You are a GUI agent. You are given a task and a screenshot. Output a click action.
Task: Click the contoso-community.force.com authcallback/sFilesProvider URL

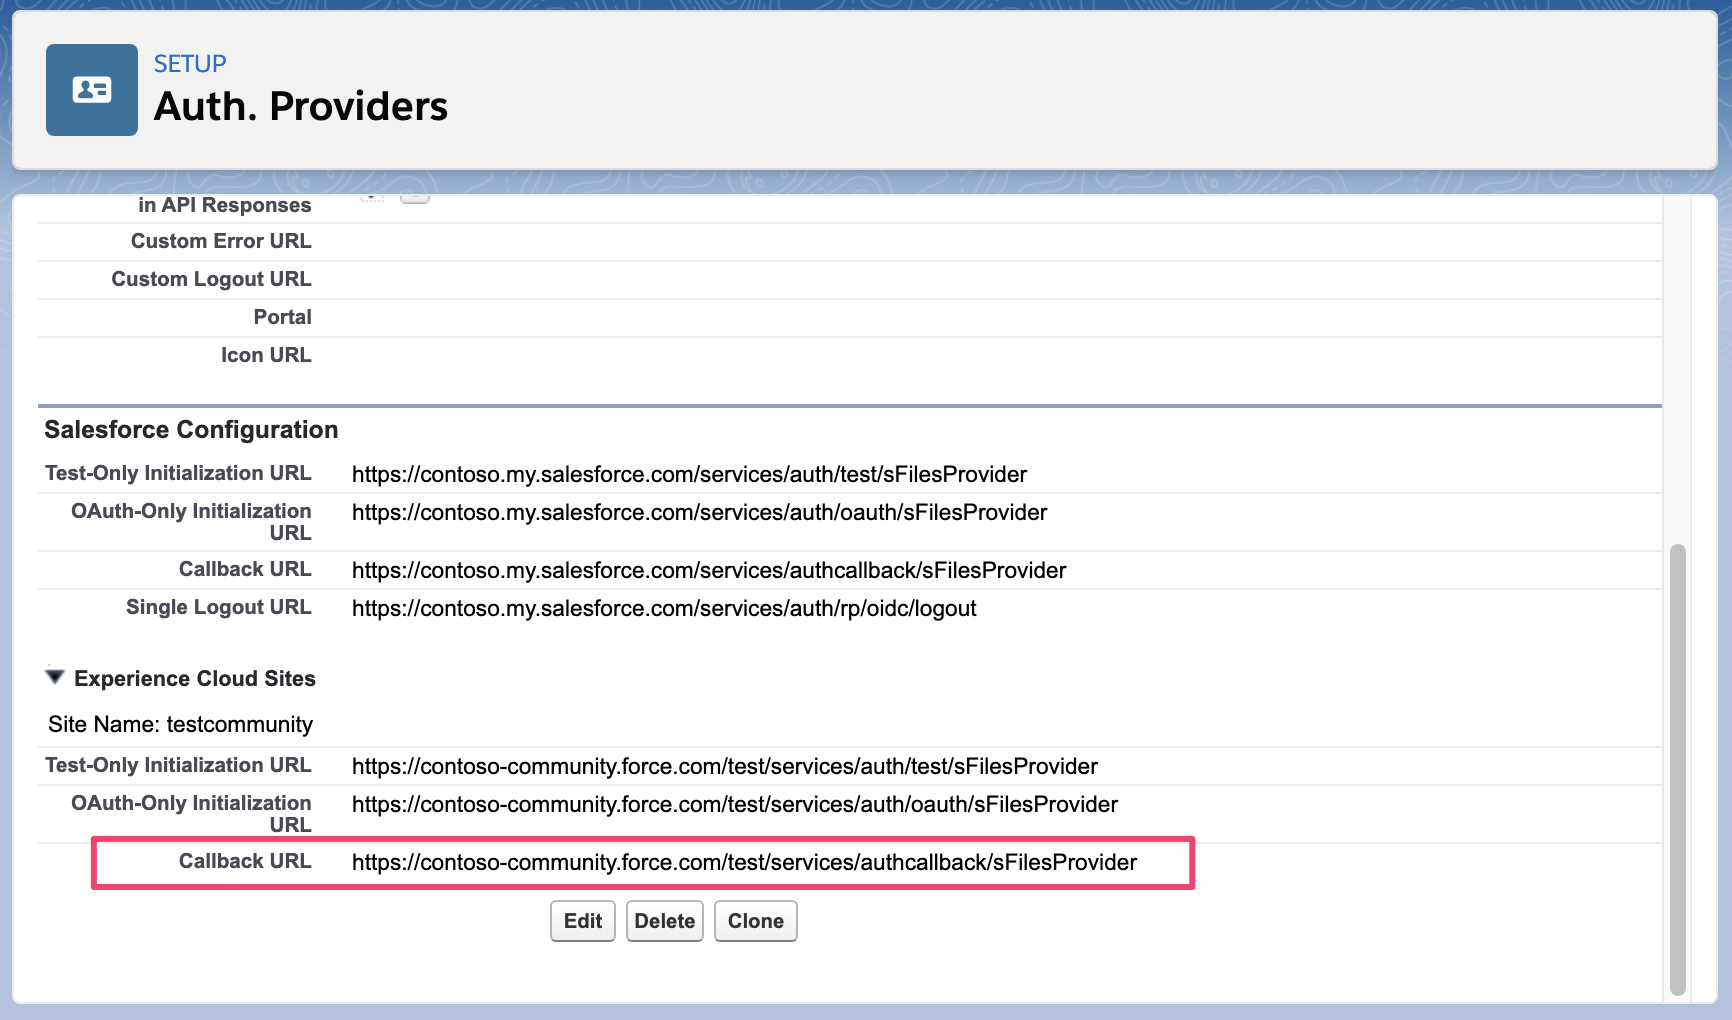pyautogui.click(x=745, y=862)
